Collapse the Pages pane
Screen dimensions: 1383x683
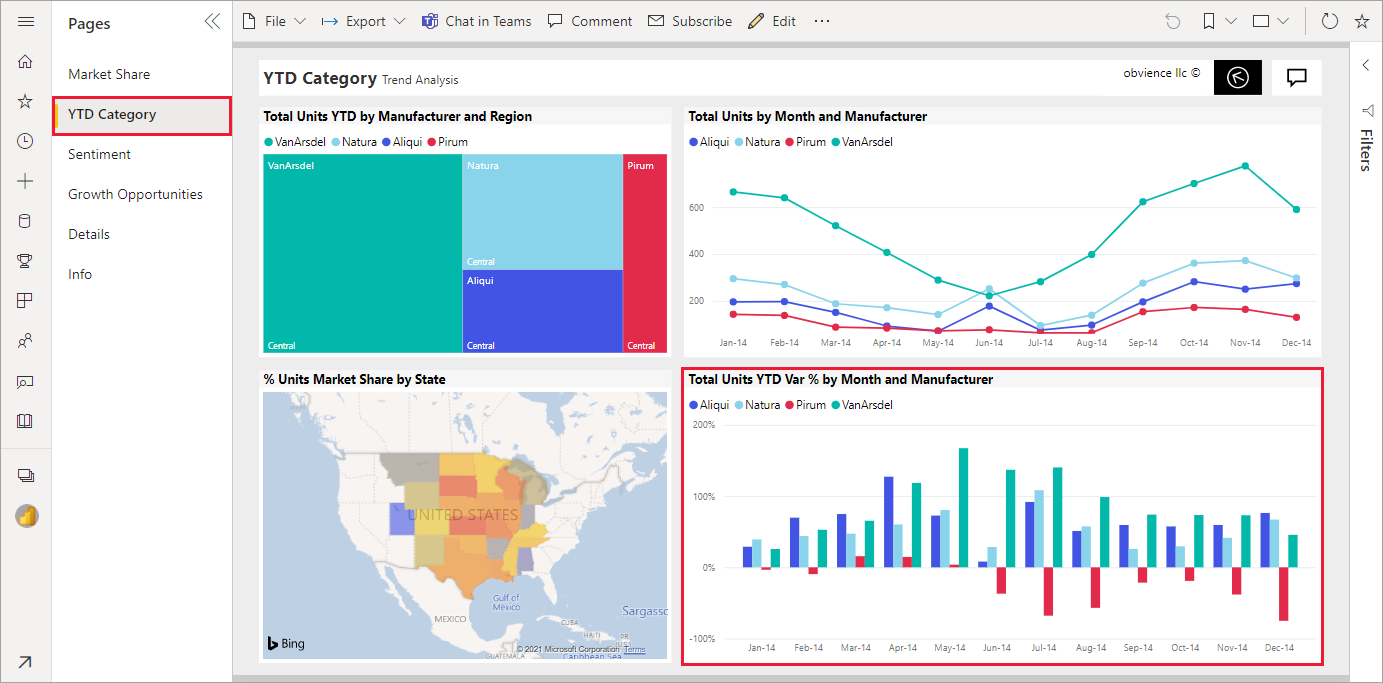click(x=212, y=22)
